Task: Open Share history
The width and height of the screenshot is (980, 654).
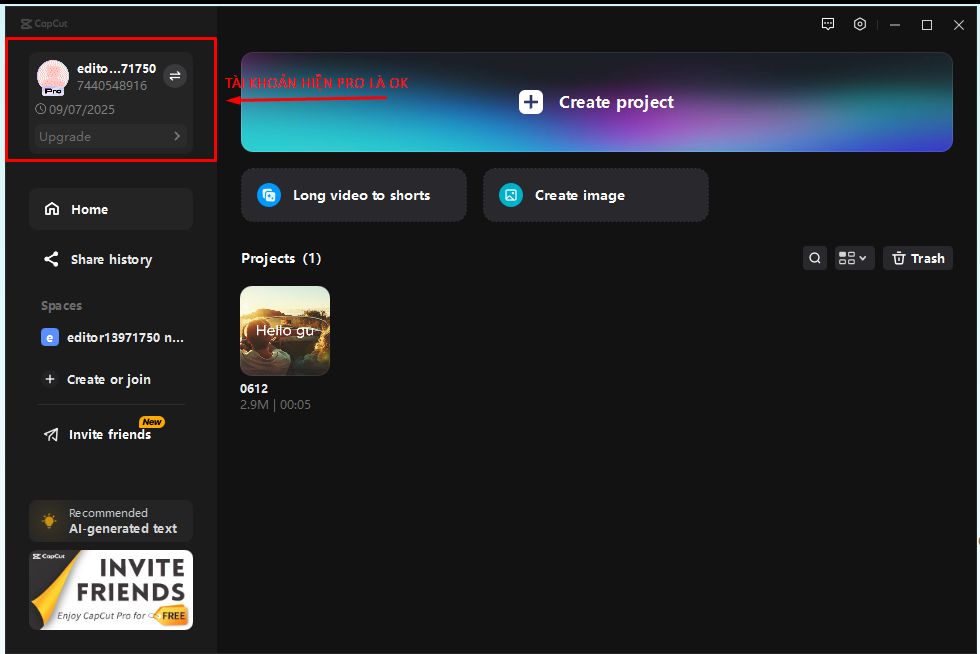Action: click(x=111, y=259)
